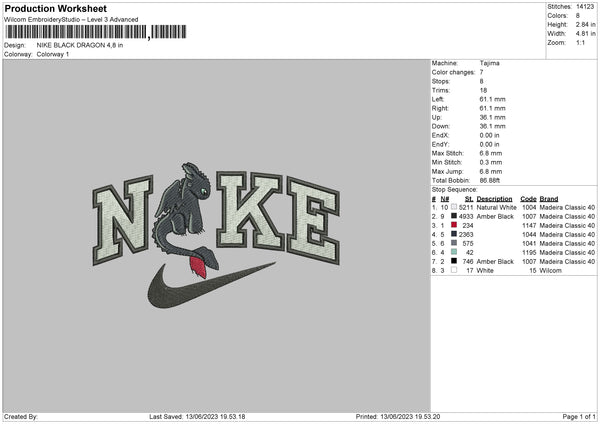Click the code 1147 cell
Screen dimensions: 600x424
pyautogui.click(x=529, y=226)
